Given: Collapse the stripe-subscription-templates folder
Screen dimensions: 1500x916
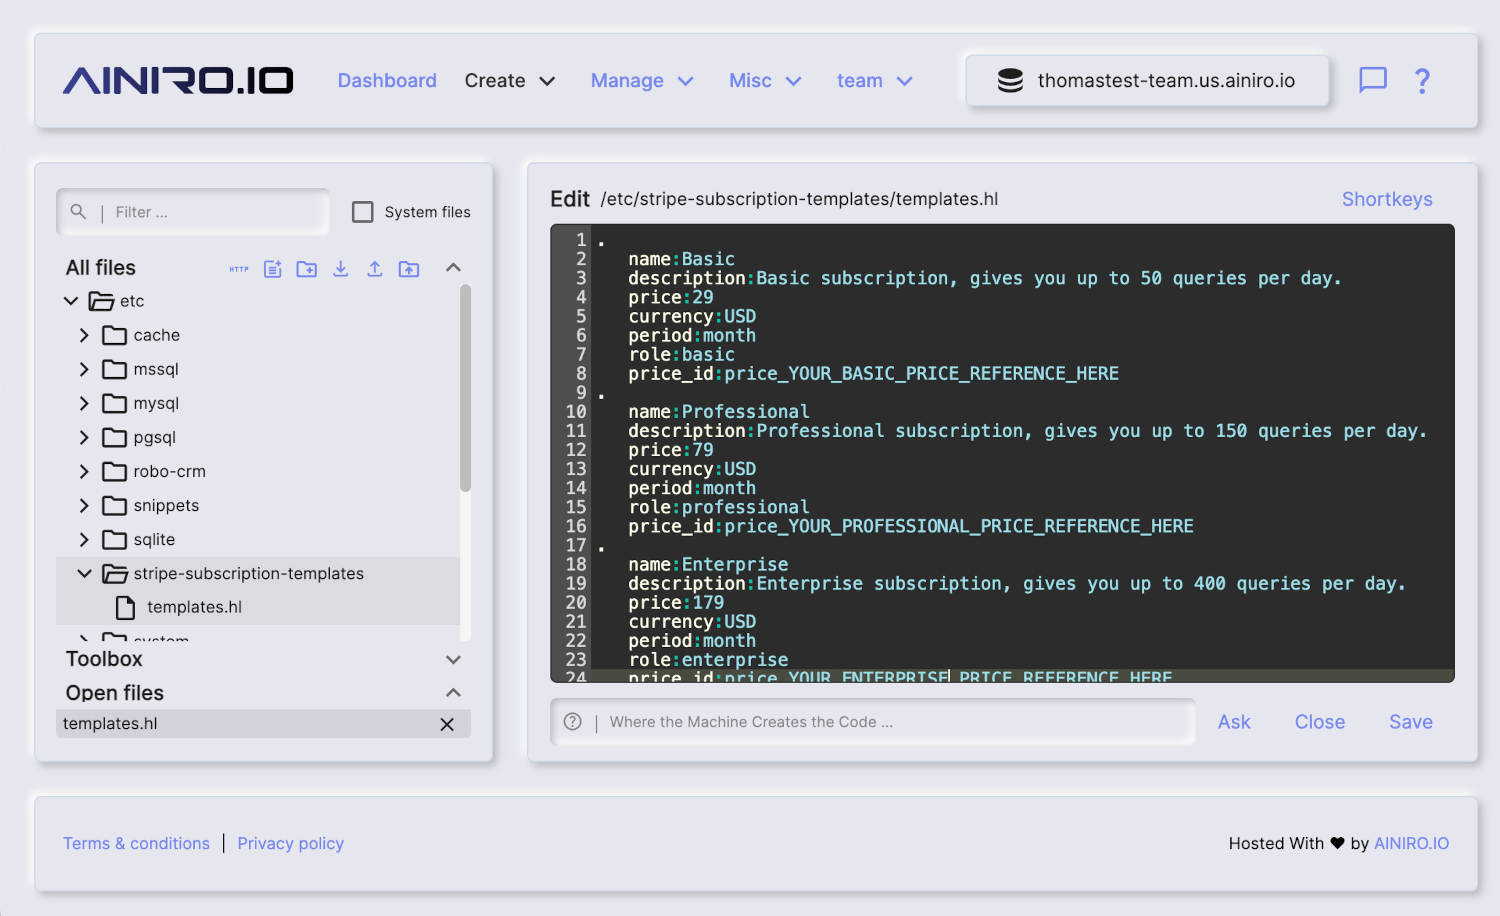Looking at the screenshot, I should tap(84, 573).
